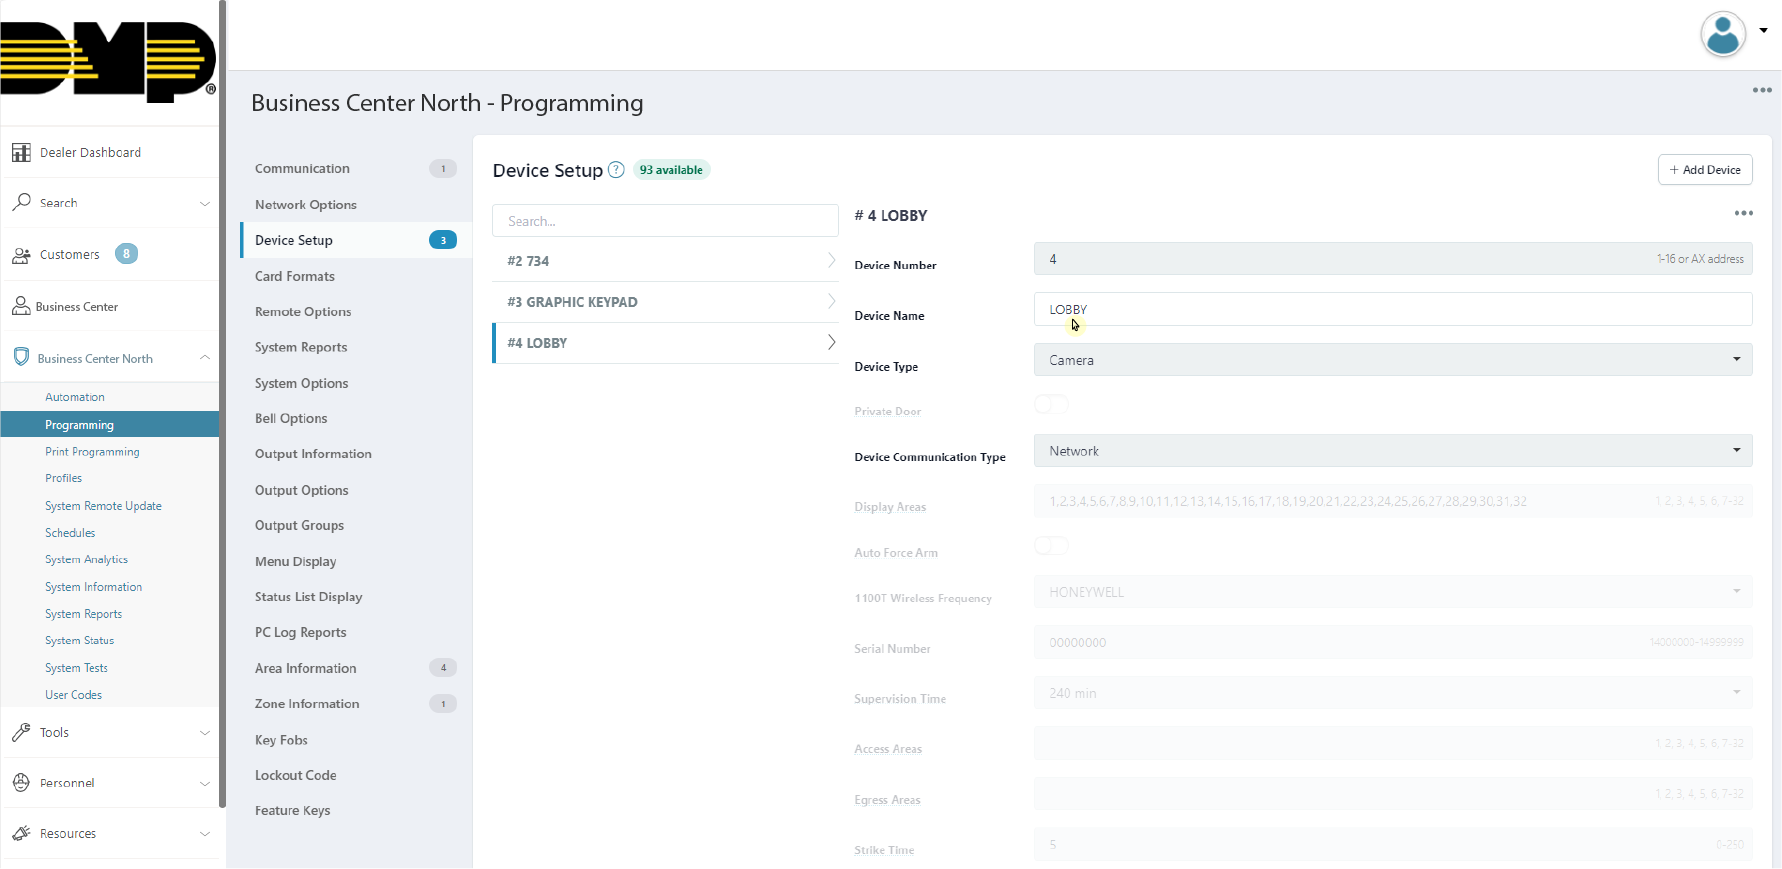Image resolution: width=1782 pixels, height=869 pixels.
Task: Open the Device Type dropdown
Action: [1392, 360]
